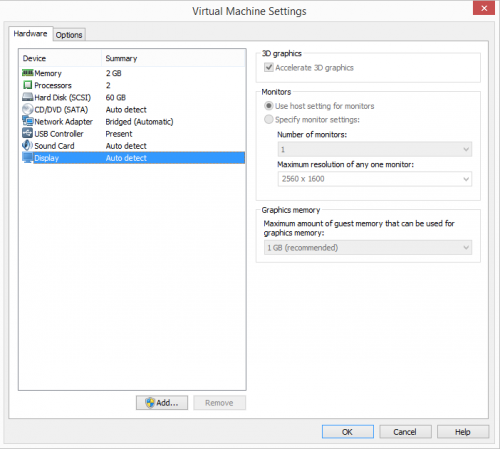
Task: Open the graphics memory 1 GB dropdown
Action: (x=368, y=248)
